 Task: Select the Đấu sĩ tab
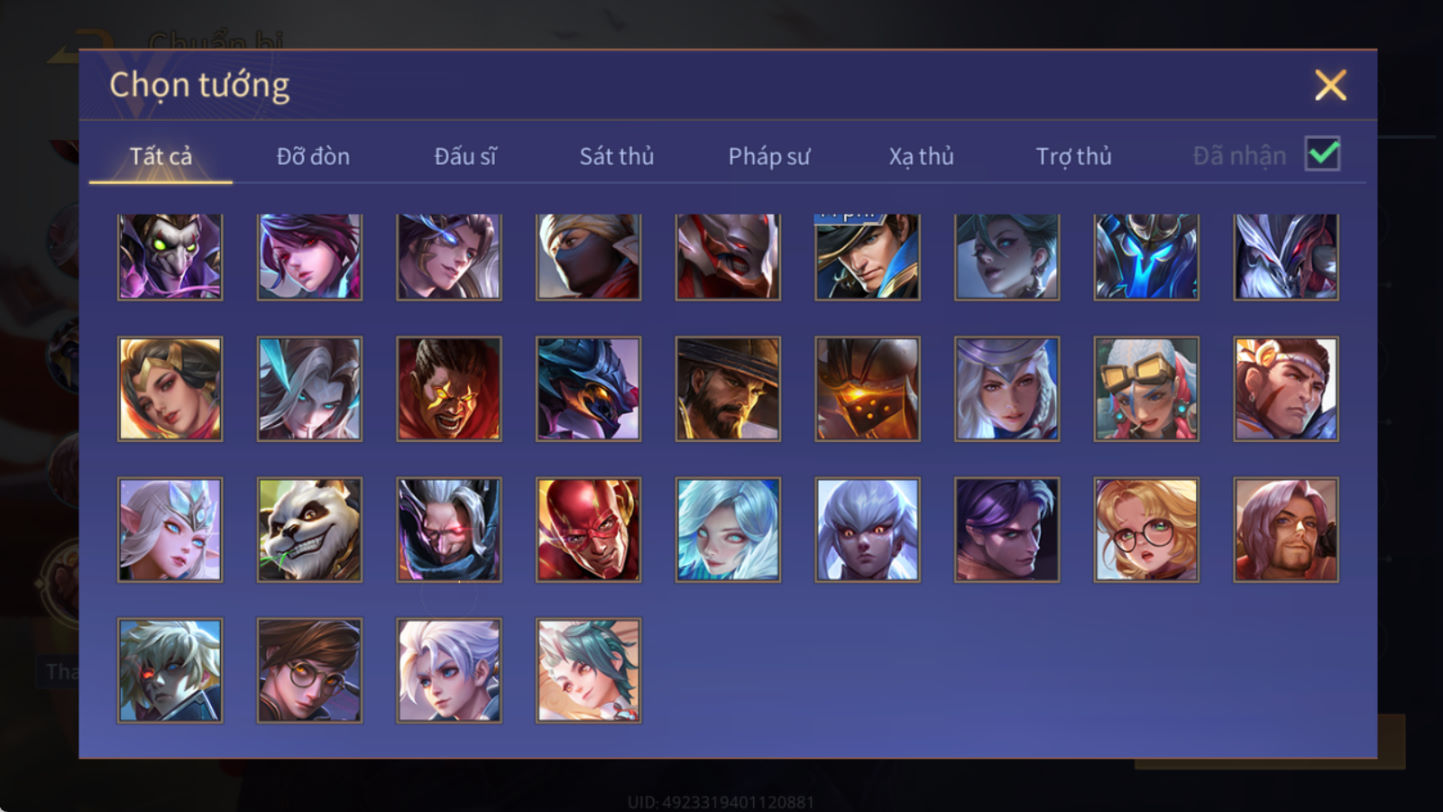465,156
